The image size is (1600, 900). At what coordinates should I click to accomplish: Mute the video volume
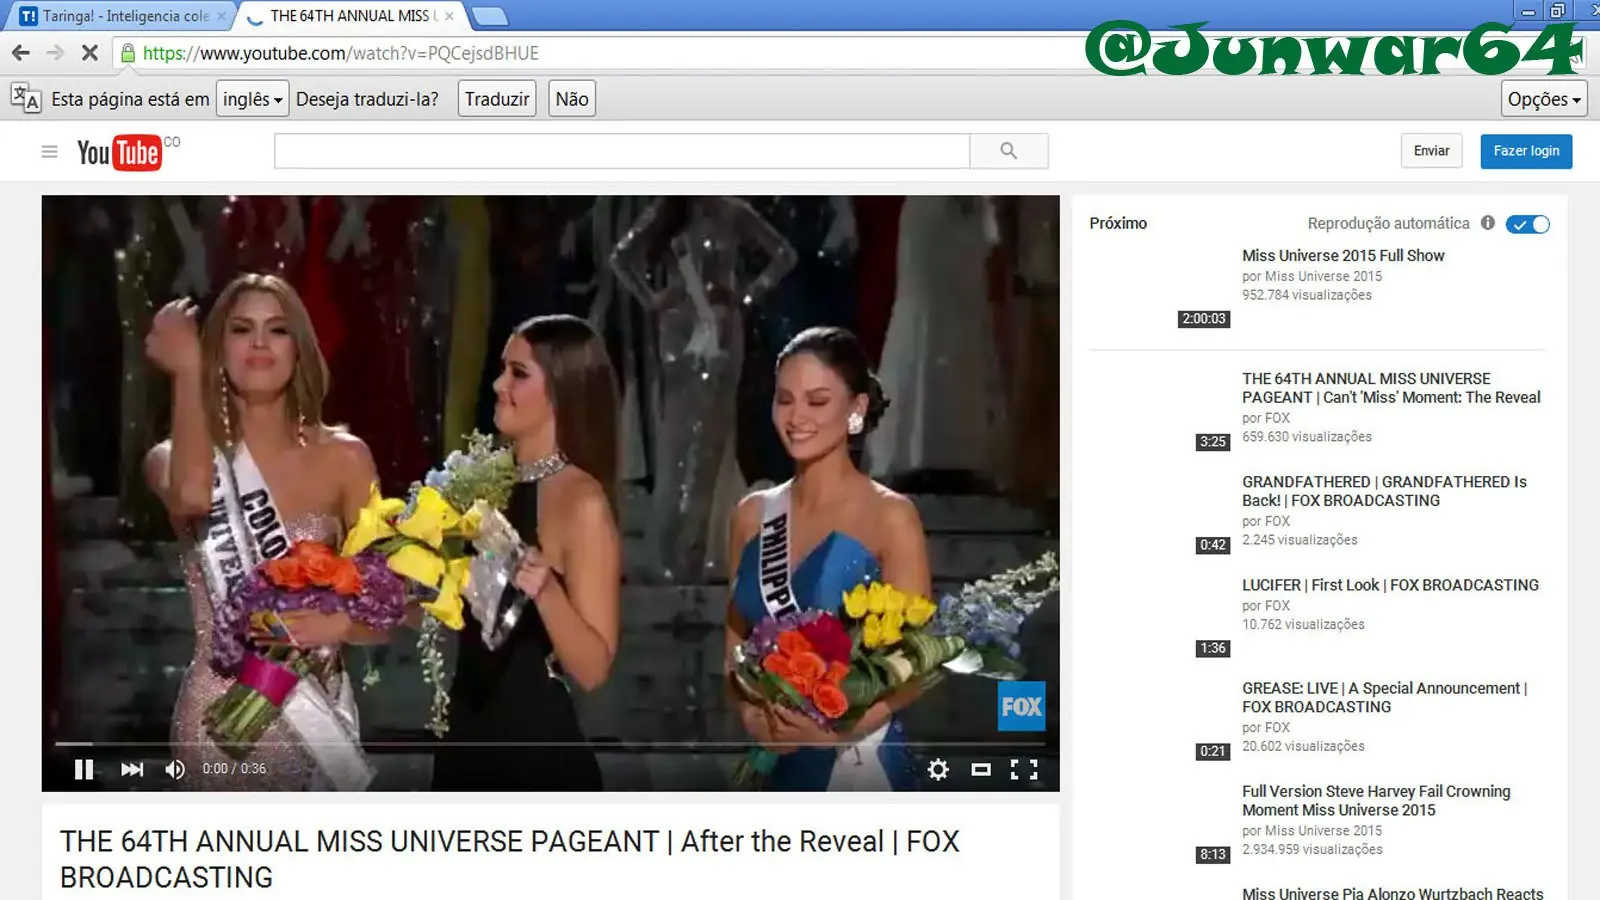click(175, 769)
